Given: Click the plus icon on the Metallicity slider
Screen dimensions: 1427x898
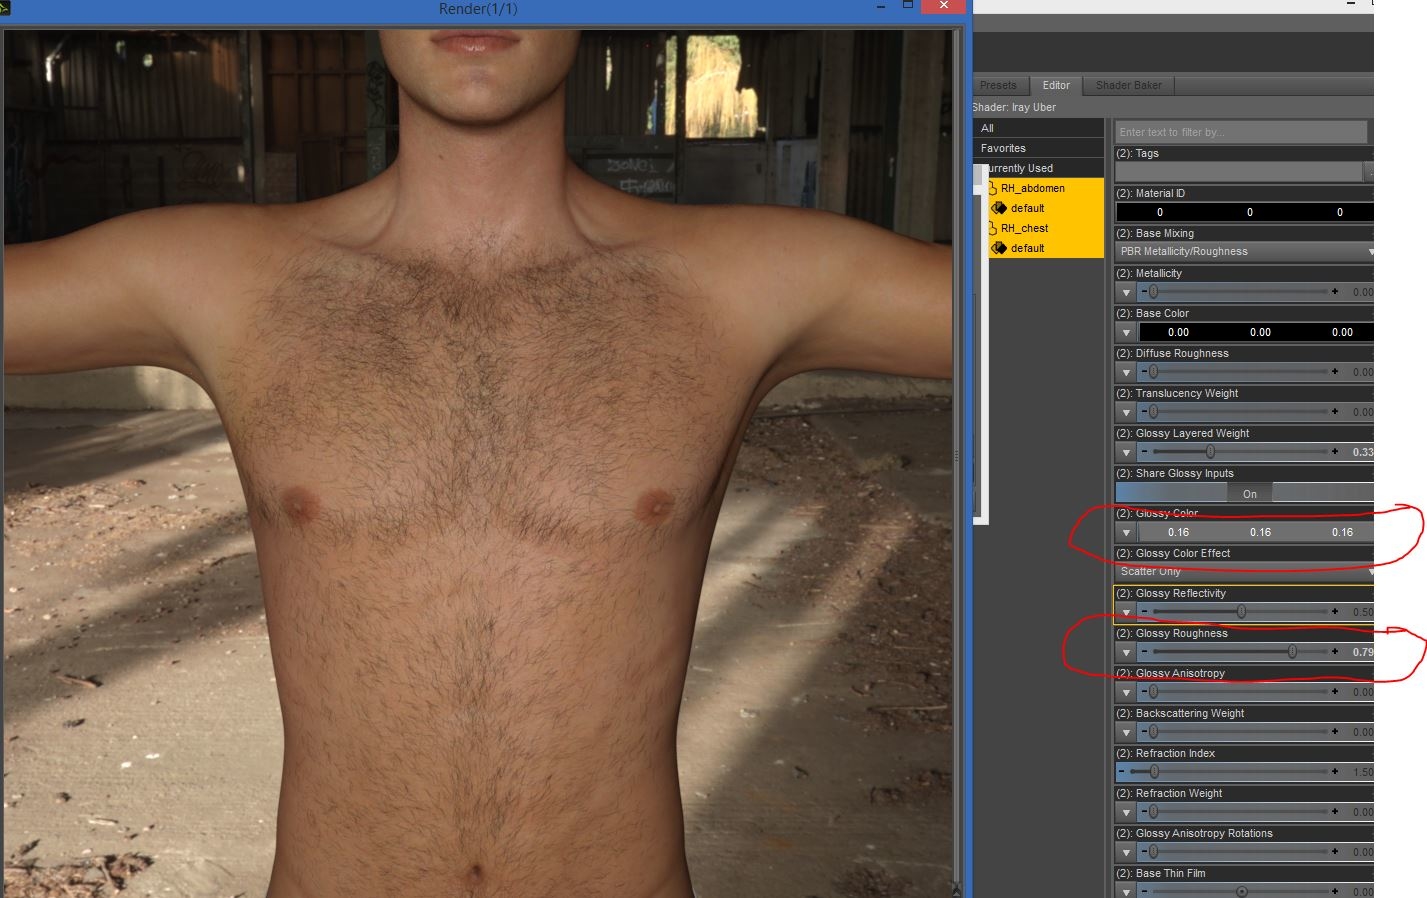Looking at the screenshot, I should [x=1335, y=292].
